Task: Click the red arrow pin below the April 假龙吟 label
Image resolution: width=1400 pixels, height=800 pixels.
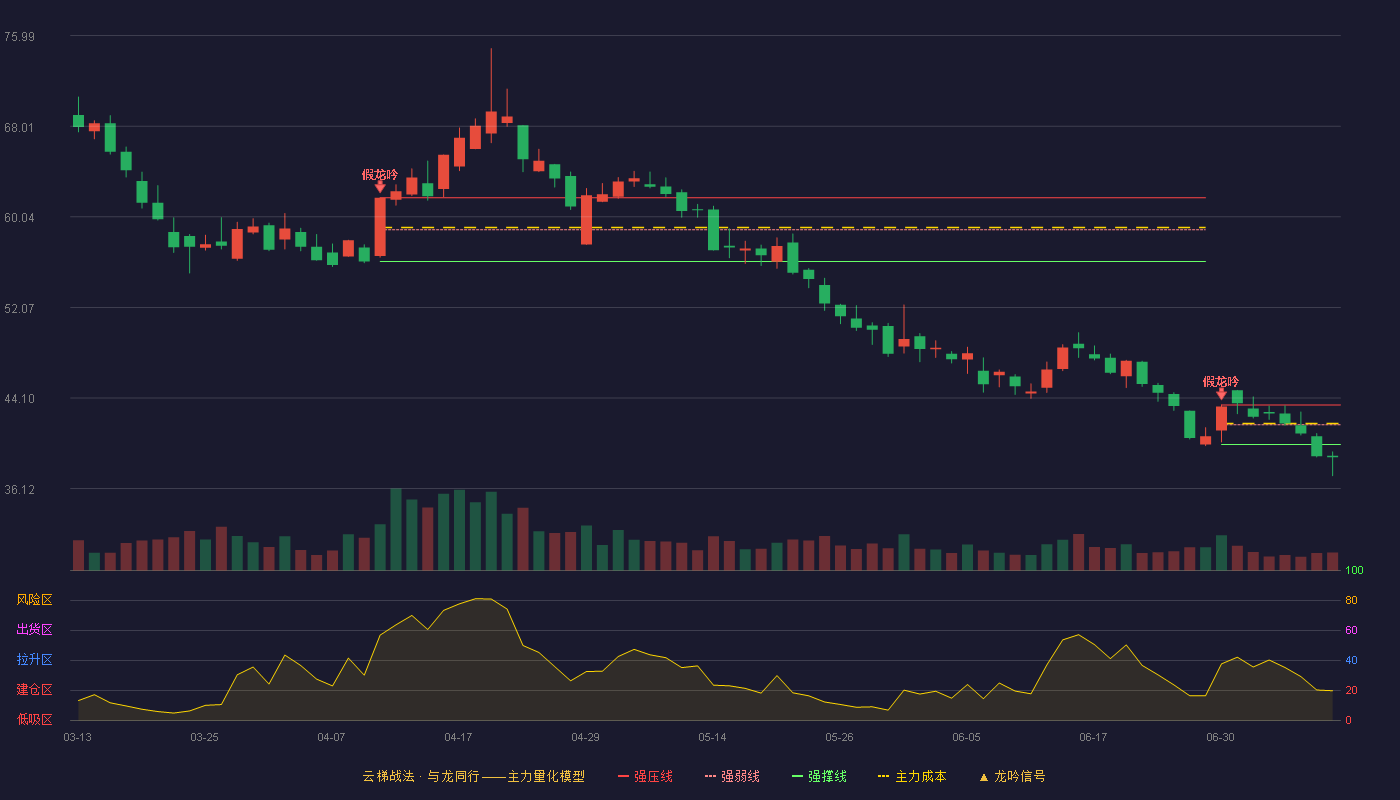Action: [x=380, y=188]
